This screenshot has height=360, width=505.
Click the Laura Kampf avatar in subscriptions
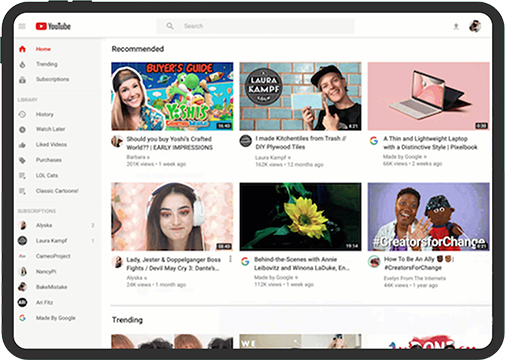pyautogui.click(x=22, y=240)
